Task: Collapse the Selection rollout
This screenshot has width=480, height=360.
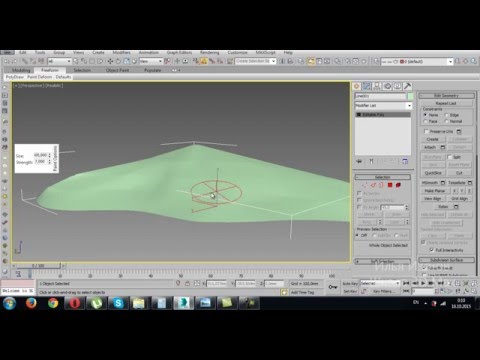Action: point(382,177)
